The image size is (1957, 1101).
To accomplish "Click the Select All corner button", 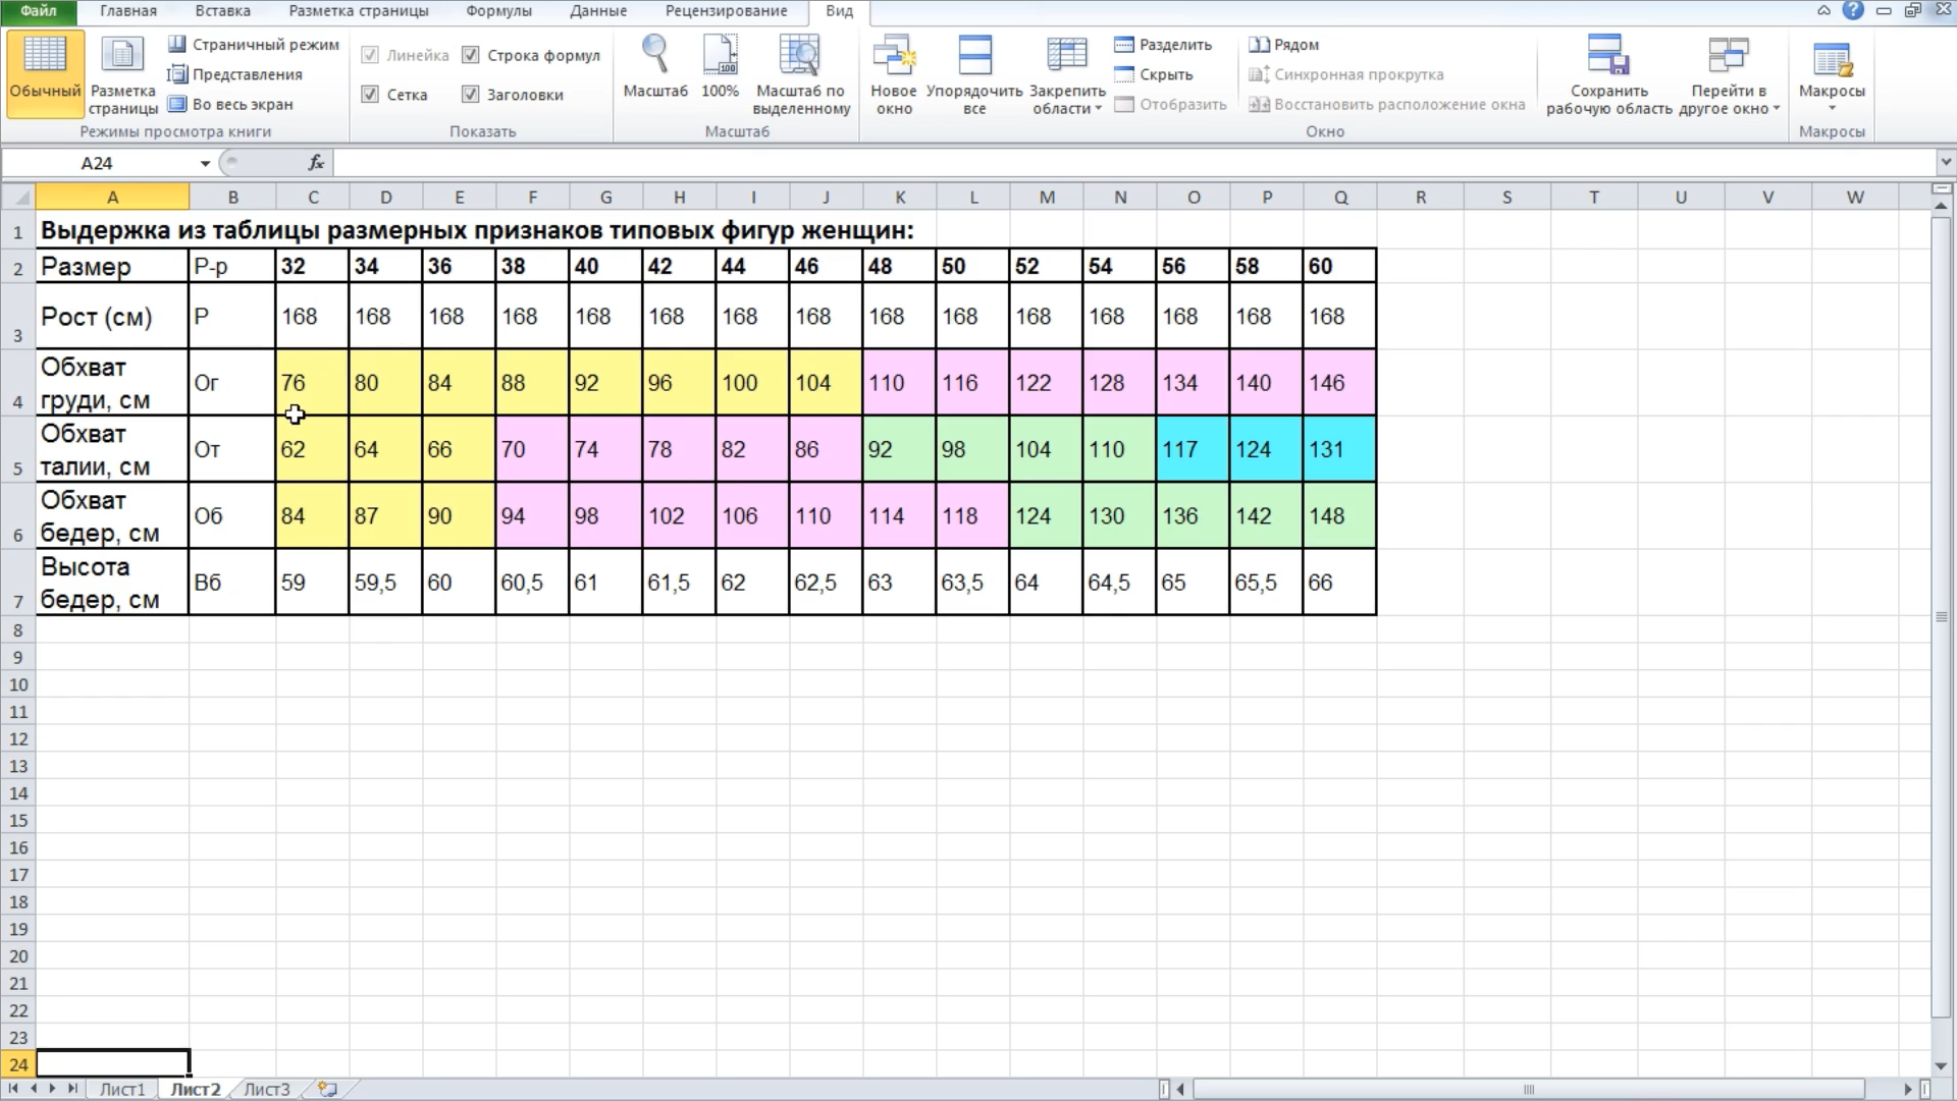I will (17, 197).
